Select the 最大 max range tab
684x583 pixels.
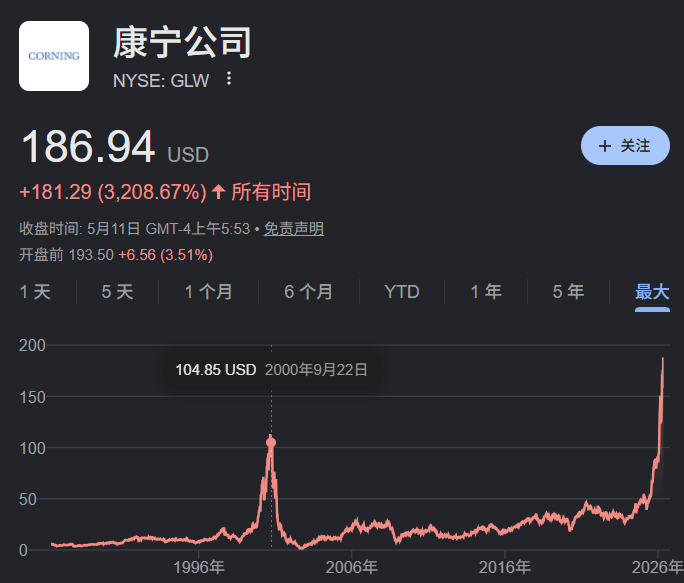[x=652, y=292]
